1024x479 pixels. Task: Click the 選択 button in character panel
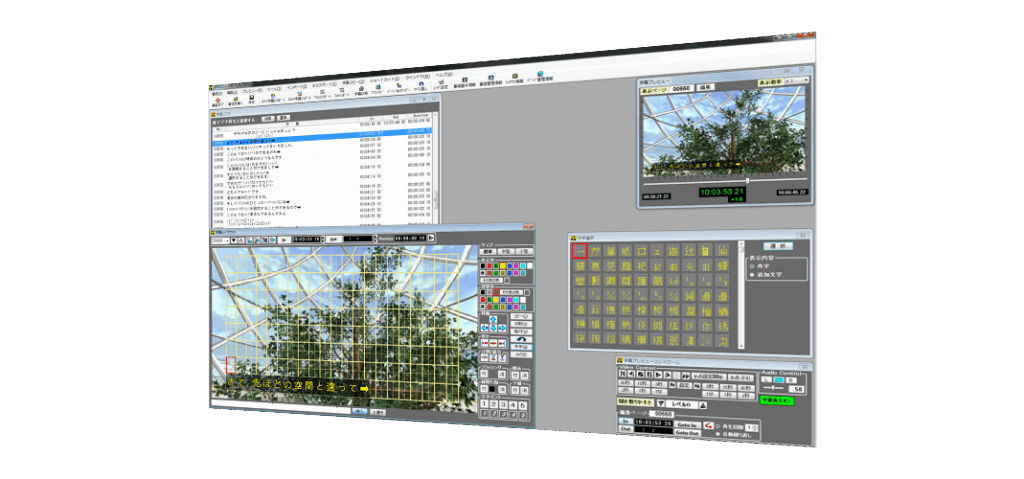coord(776,245)
